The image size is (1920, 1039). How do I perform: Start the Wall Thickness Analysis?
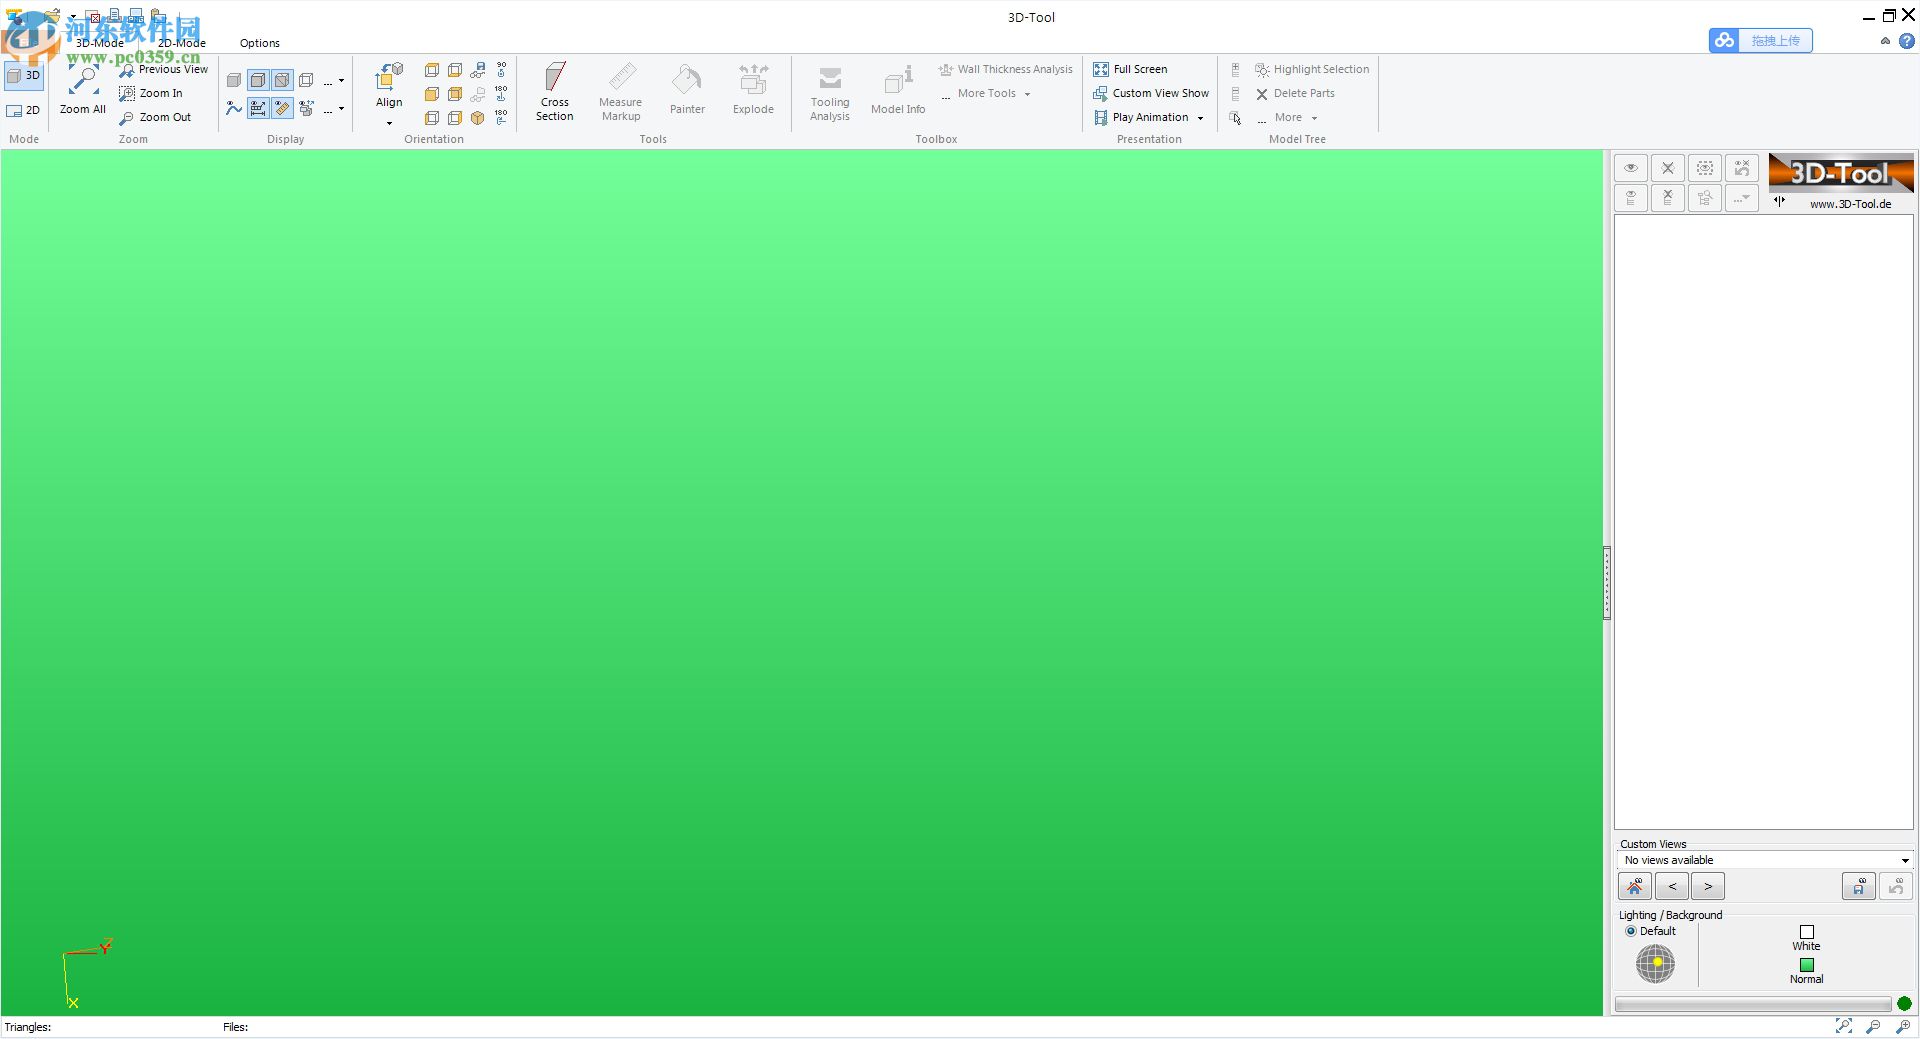click(x=1005, y=69)
